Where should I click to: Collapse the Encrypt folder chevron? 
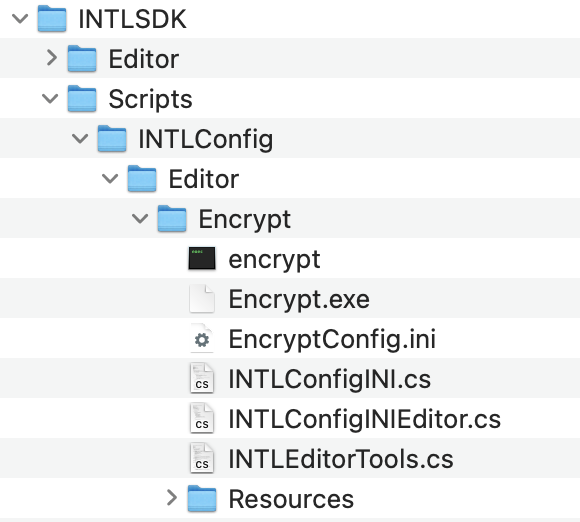click(x=140, y=218)
